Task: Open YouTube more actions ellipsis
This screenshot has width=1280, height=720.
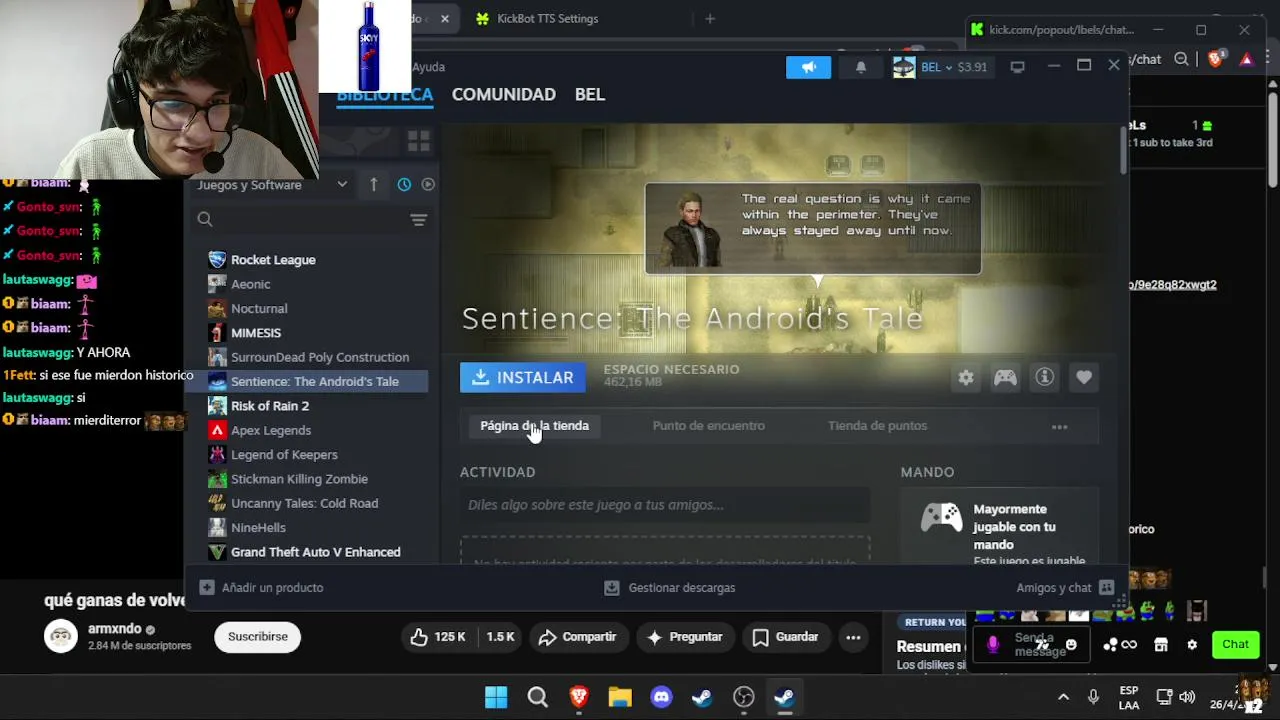Action: pyautogui.click(x=853, y=637)
